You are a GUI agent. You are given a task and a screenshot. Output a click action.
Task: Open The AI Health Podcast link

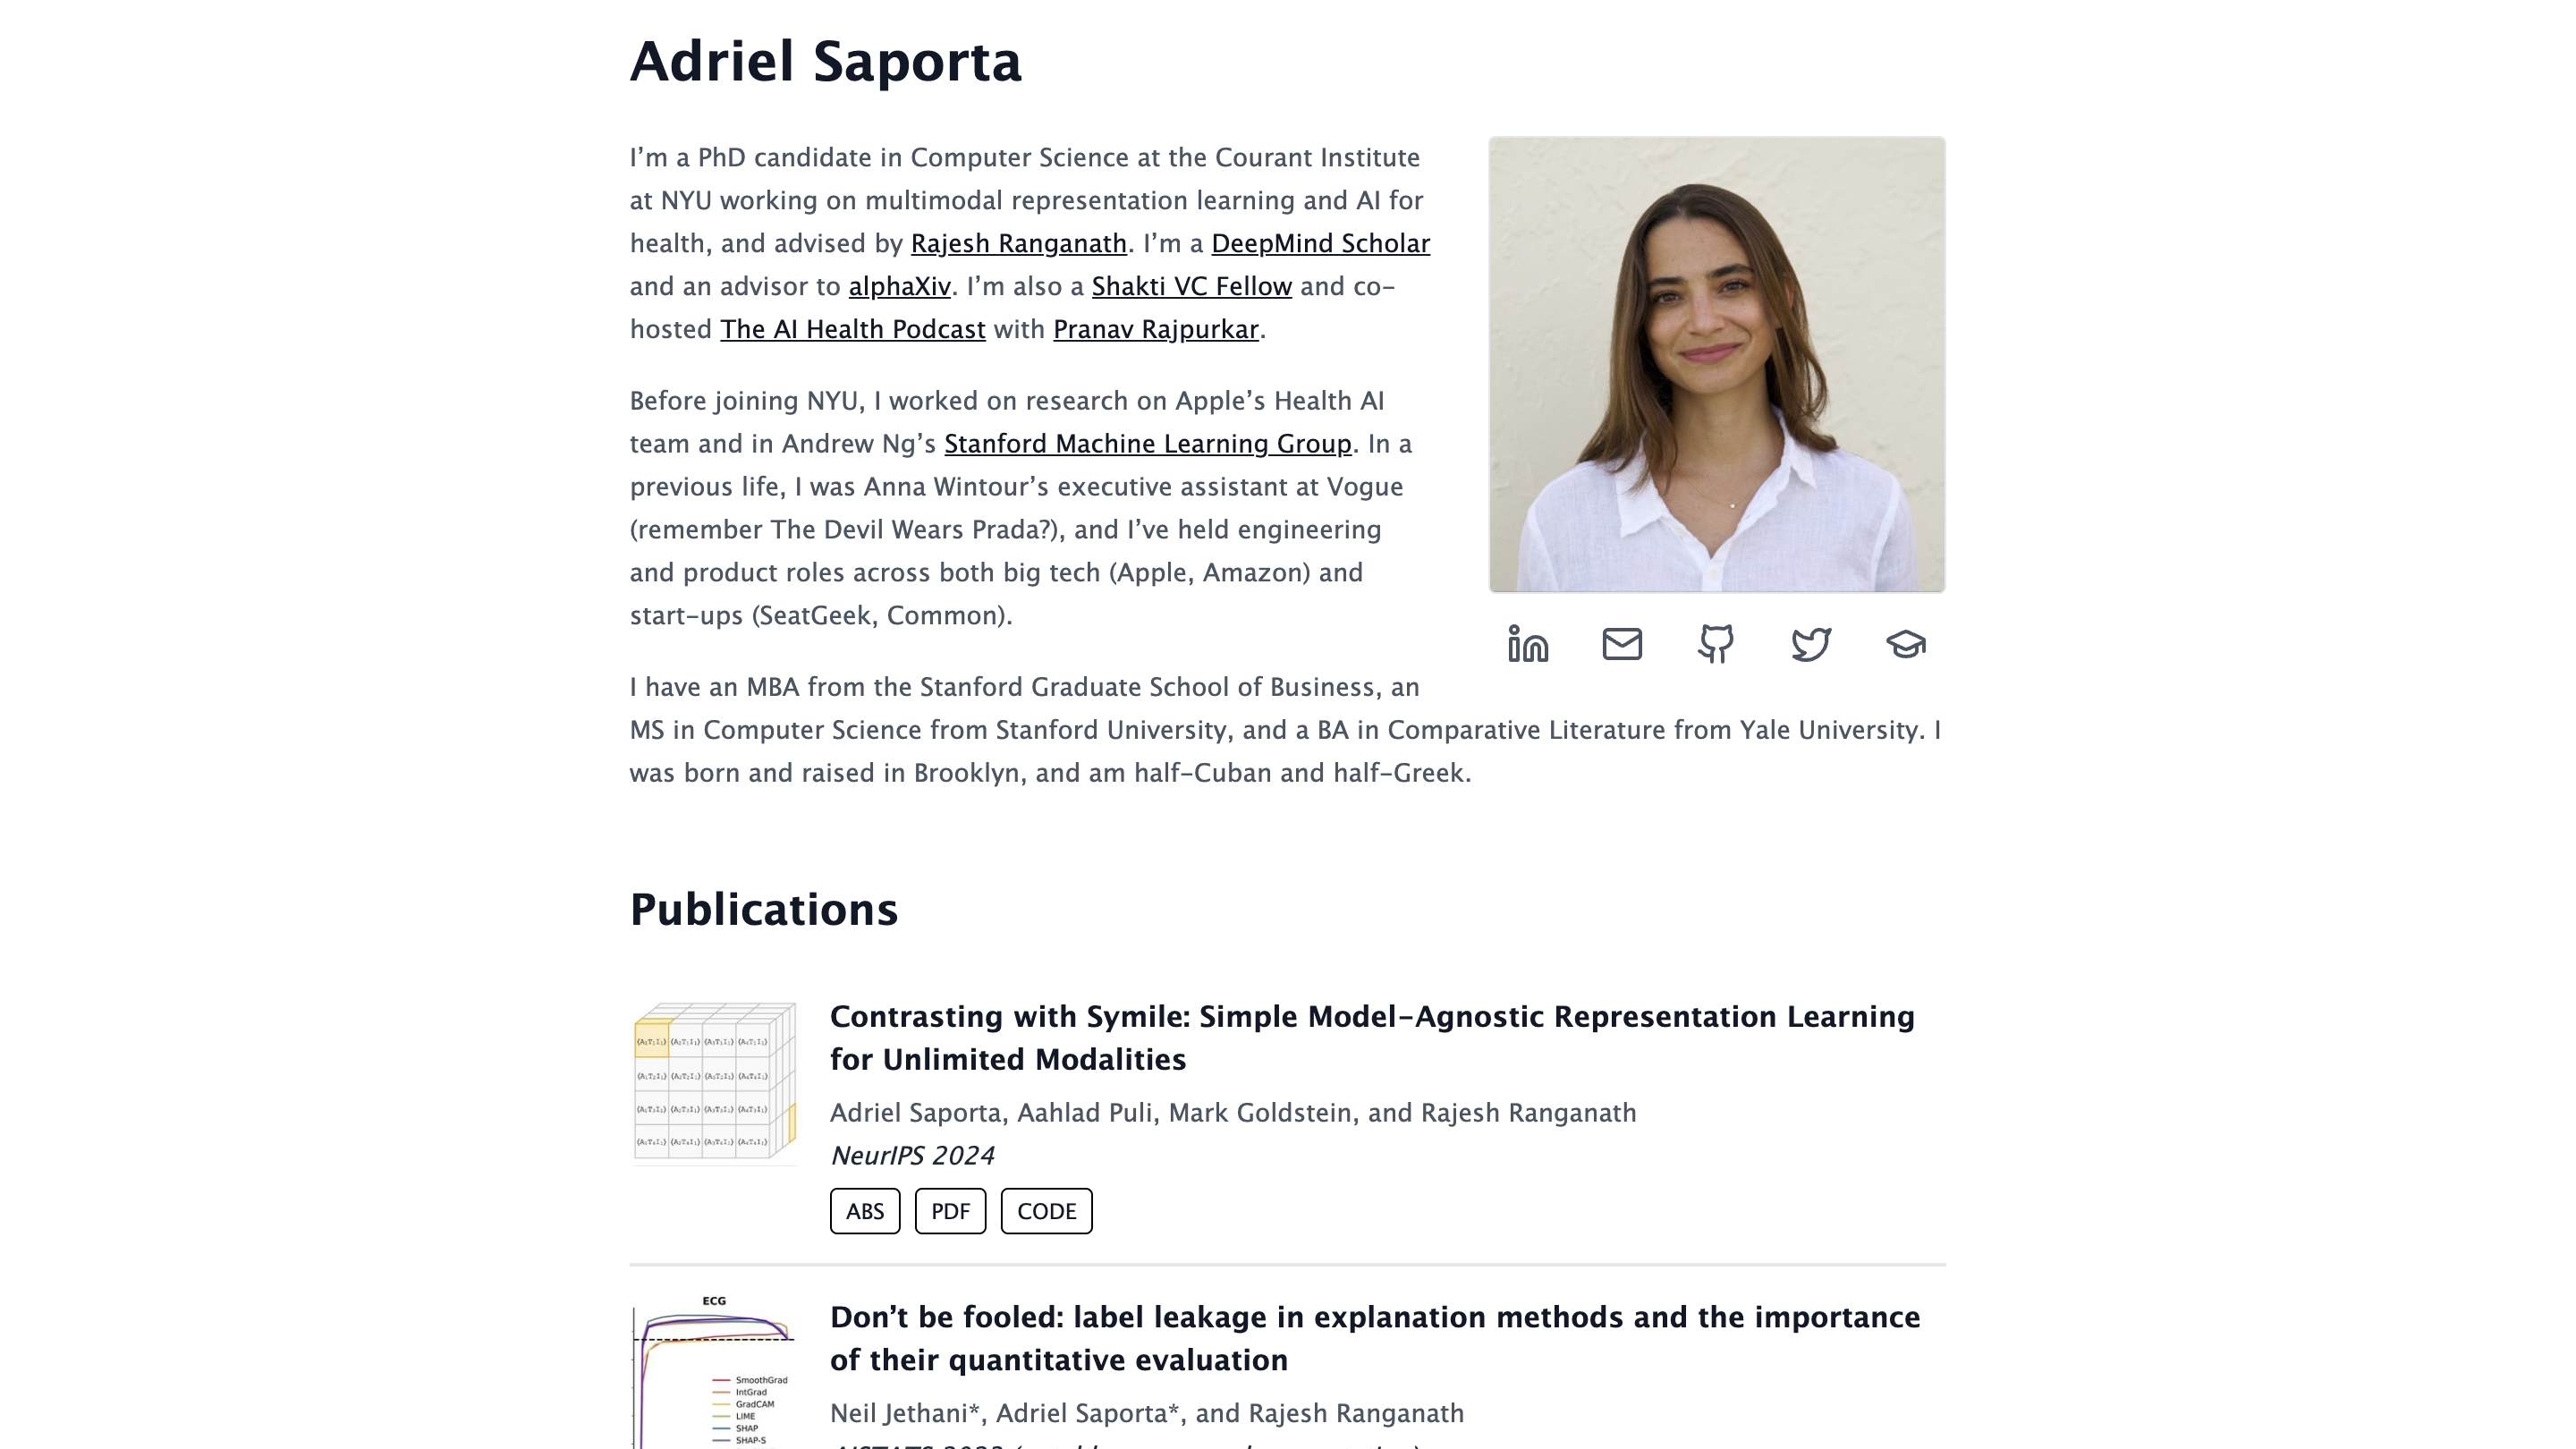click(x=852, y=329)
